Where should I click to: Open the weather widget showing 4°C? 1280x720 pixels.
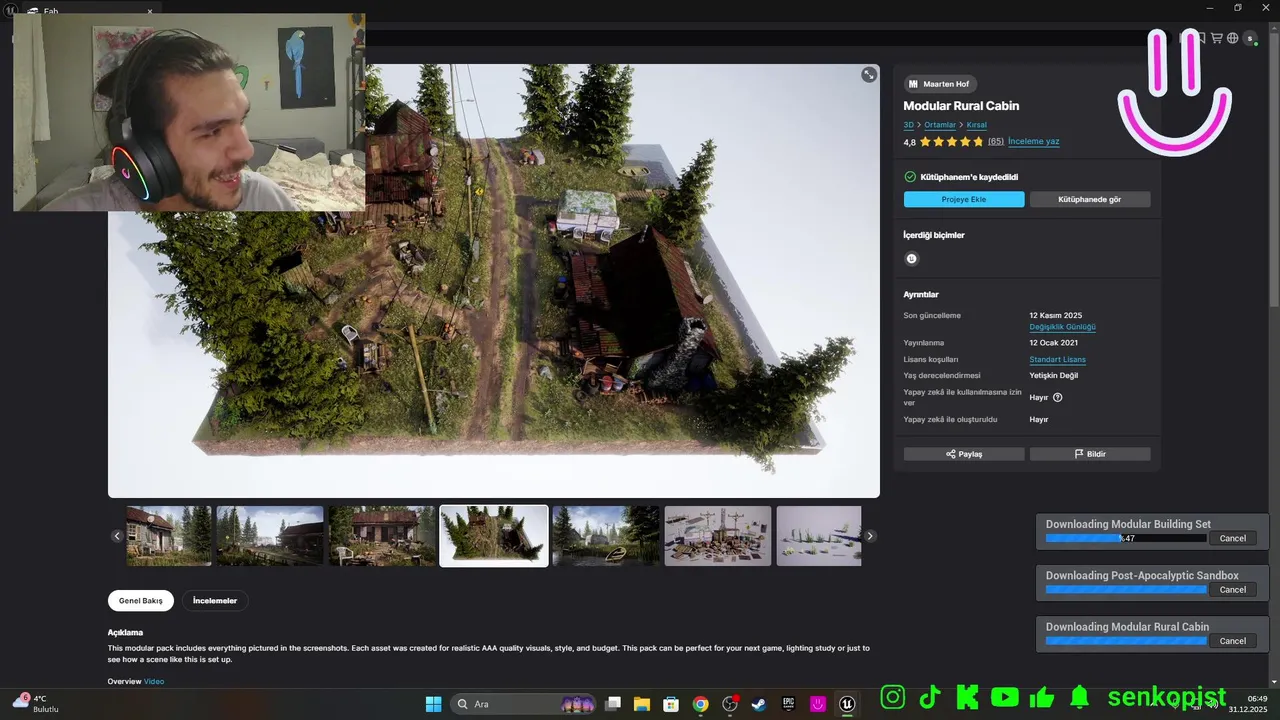click(x=35, y=703)
